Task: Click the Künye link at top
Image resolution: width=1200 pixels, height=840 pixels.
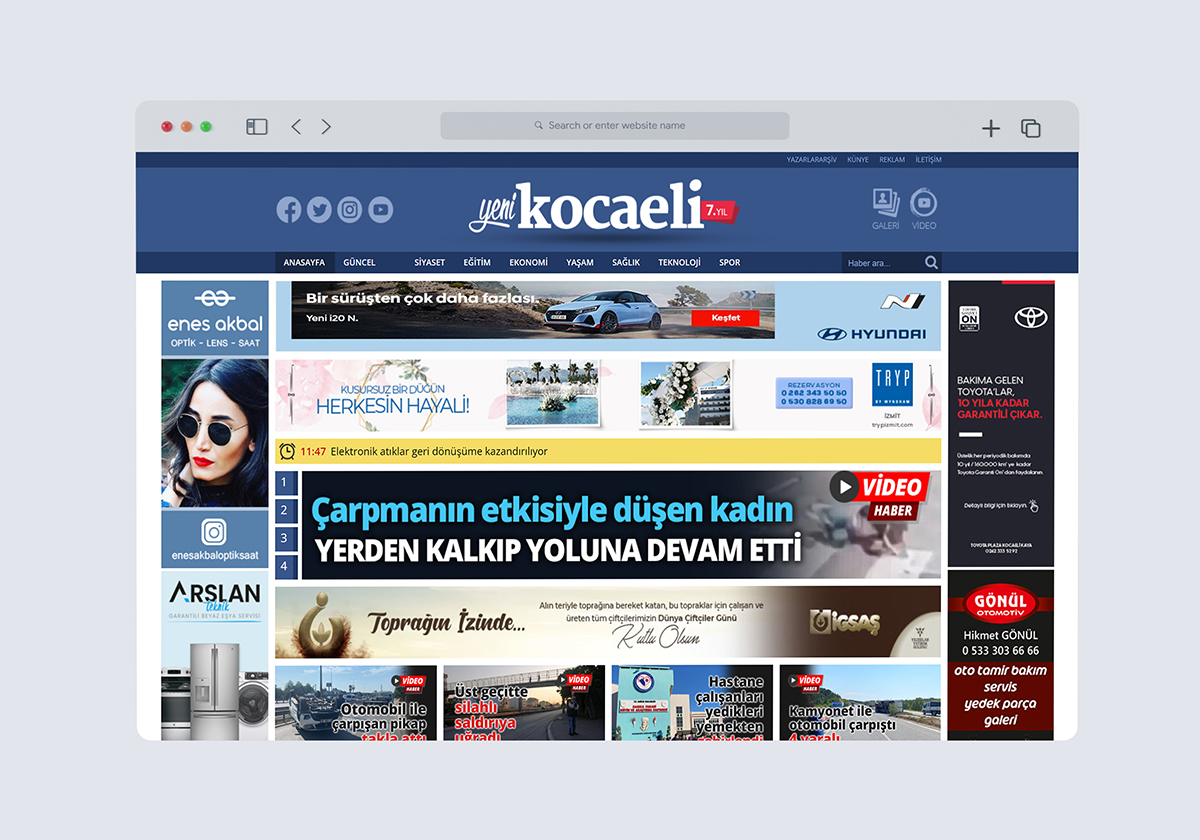Action: [x=858, y=160]
